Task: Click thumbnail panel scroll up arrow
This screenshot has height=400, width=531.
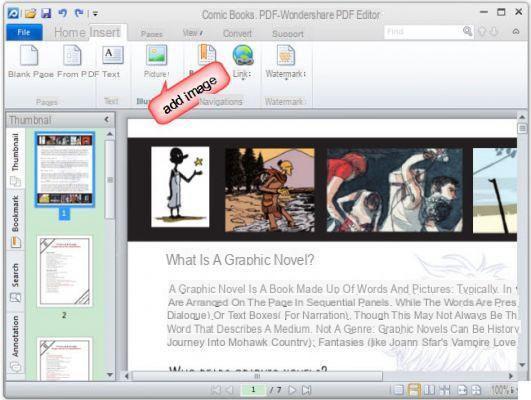Action: (x=110, y=134)
